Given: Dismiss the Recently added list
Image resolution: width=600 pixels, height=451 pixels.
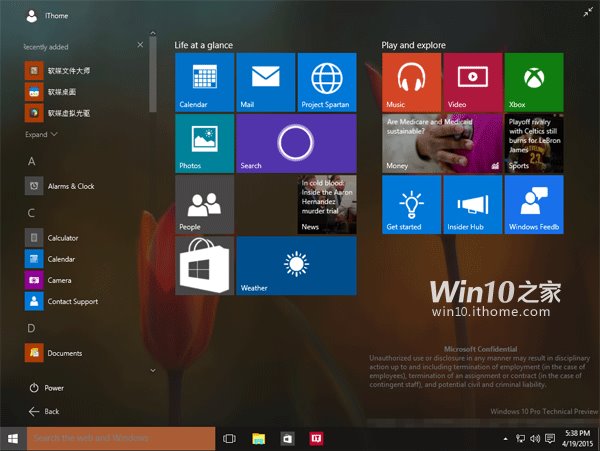Looking at the screenshot, I should pyautogui.click(x=140, y=45).
